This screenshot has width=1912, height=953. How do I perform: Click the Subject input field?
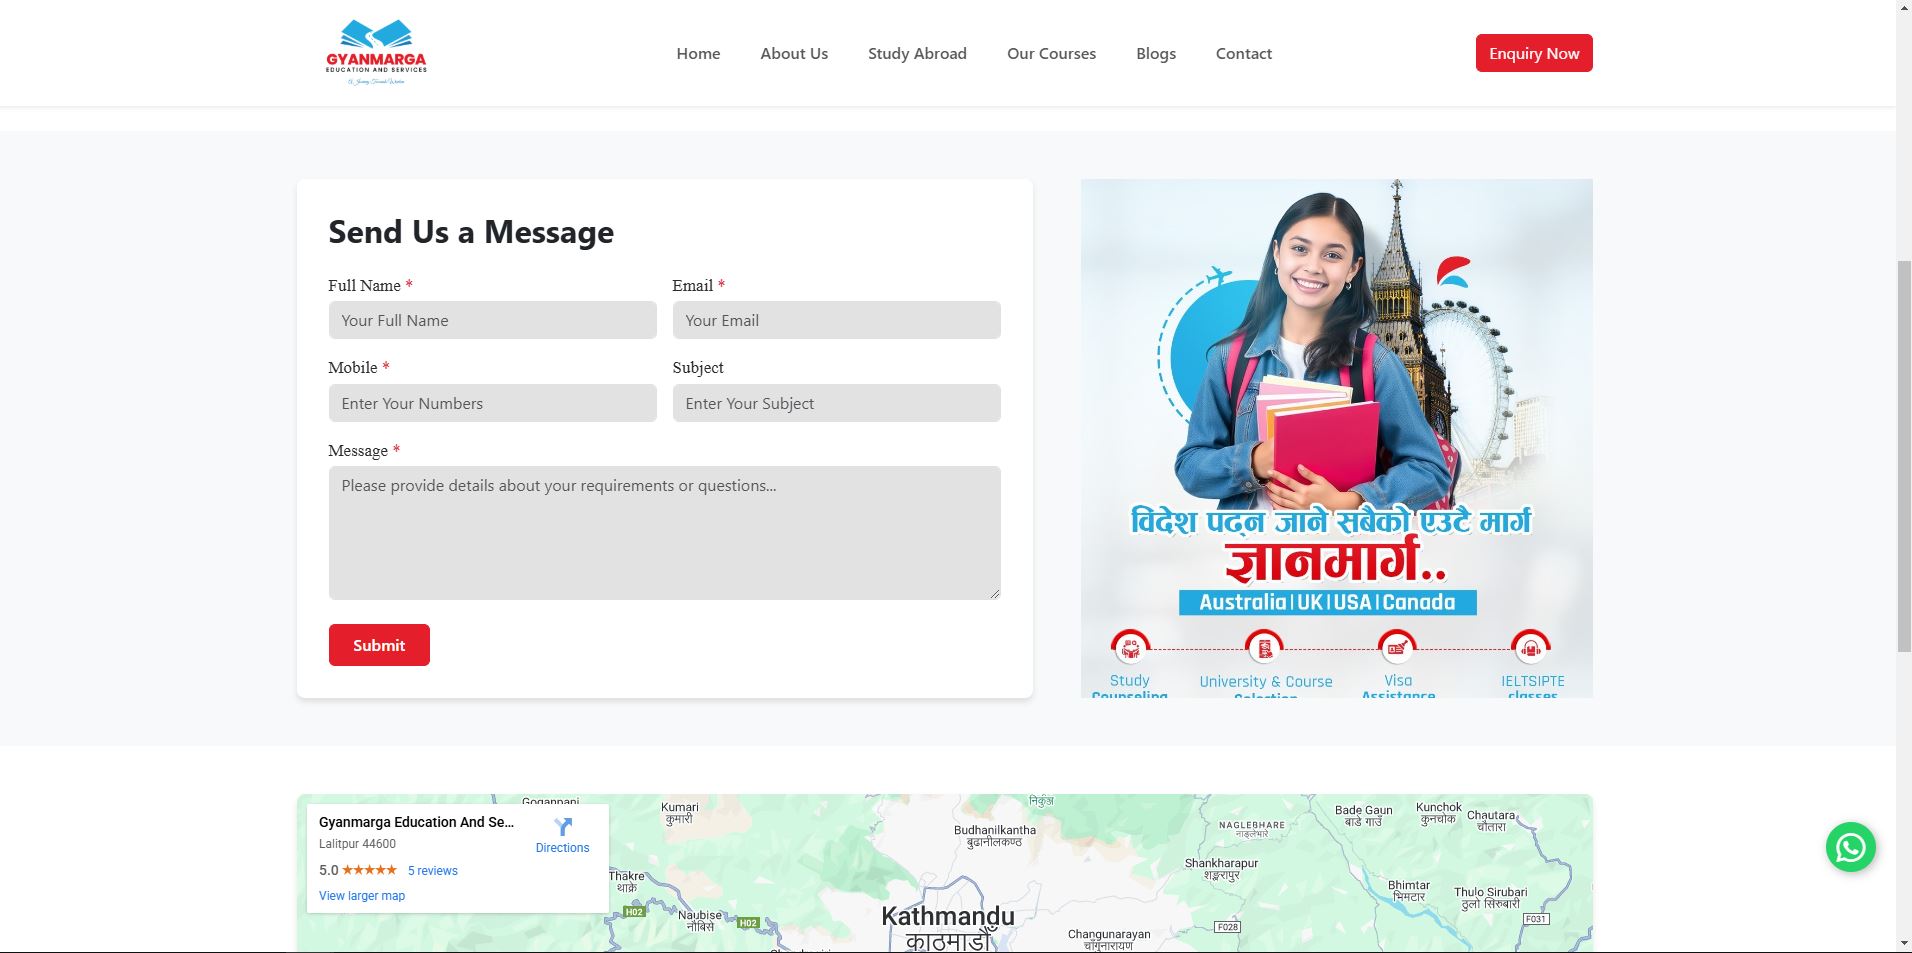coord(836,403)
